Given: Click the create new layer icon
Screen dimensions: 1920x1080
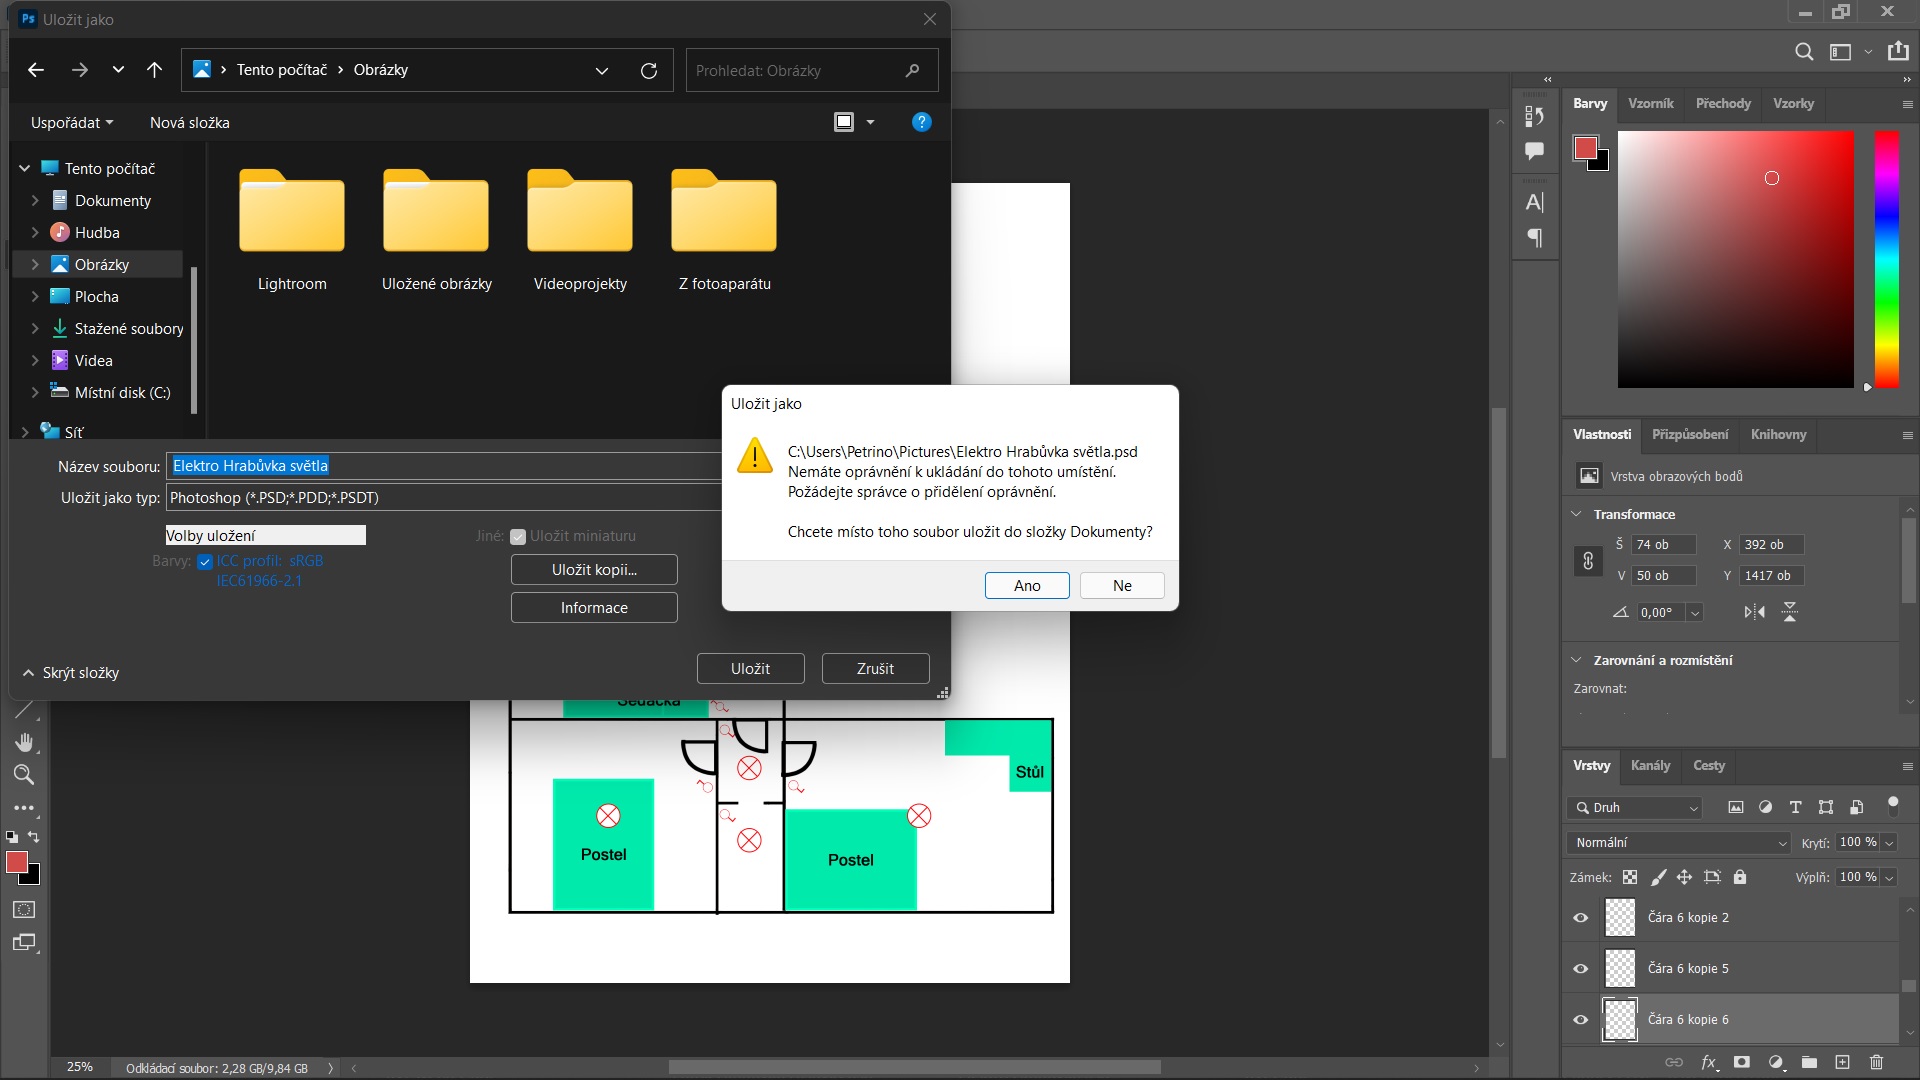Looking at the screenshot, I should point(1842,1062).
